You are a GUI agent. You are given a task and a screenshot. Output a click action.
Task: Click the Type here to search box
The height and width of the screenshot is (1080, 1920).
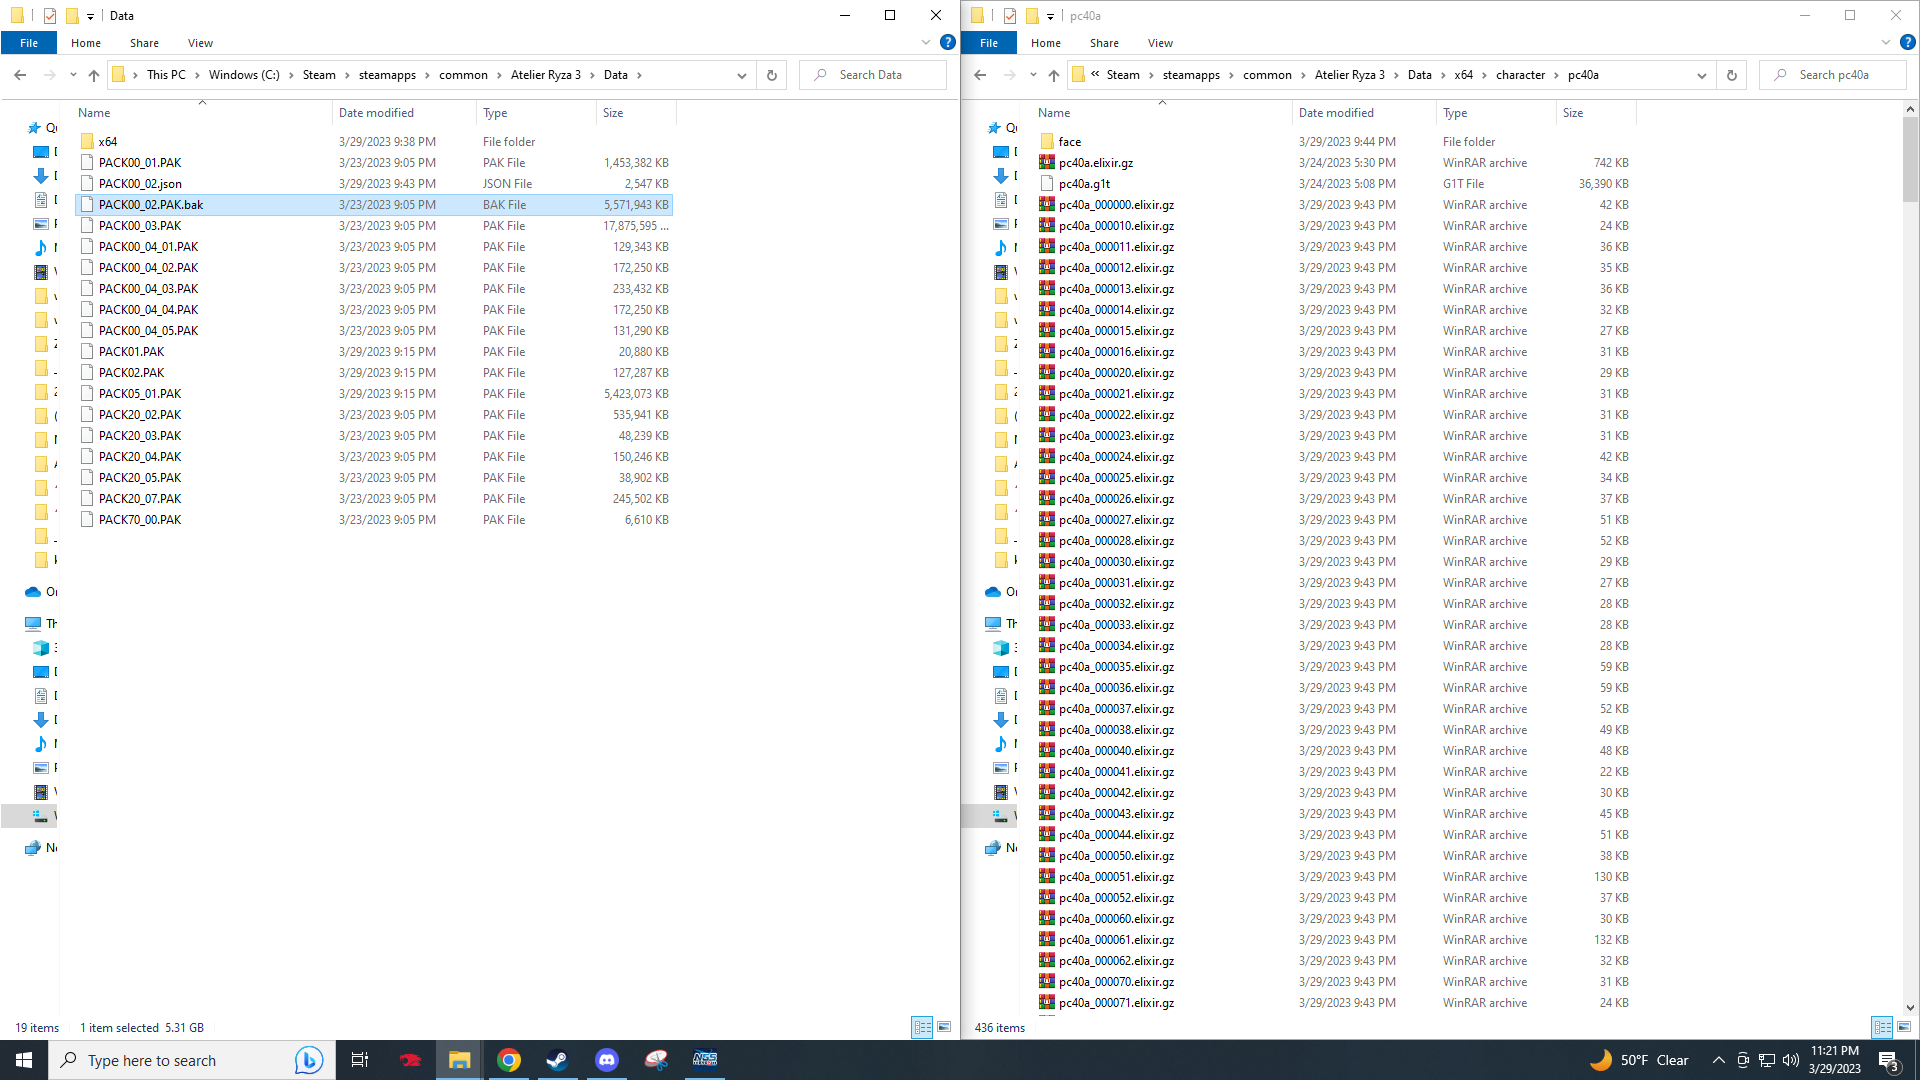190,1060
